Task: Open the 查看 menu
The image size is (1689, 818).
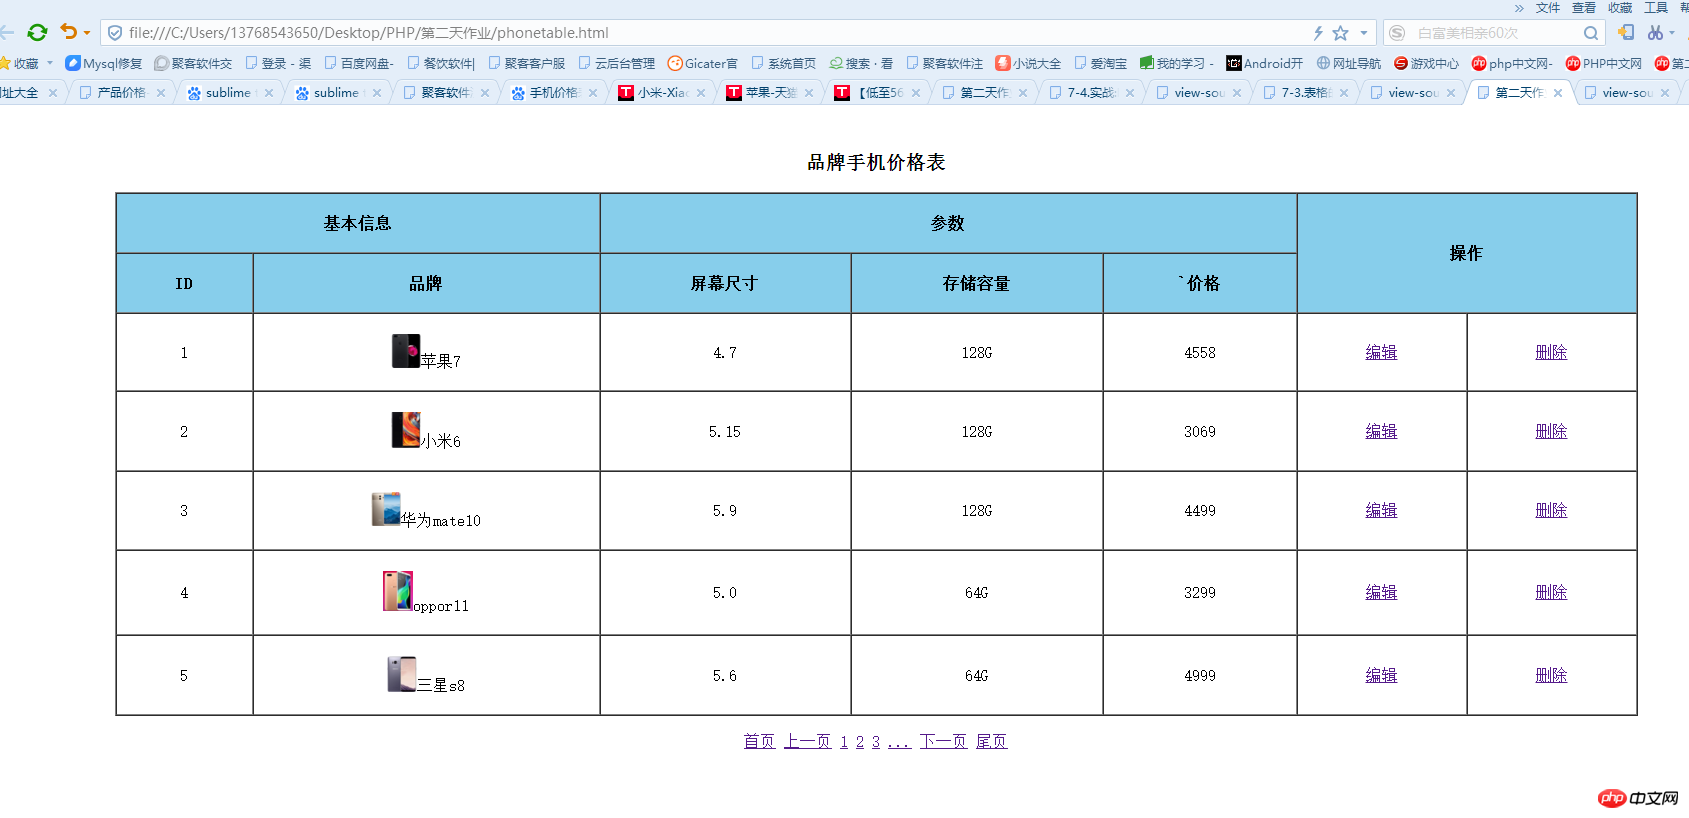Action: [x=1584, y=8]
